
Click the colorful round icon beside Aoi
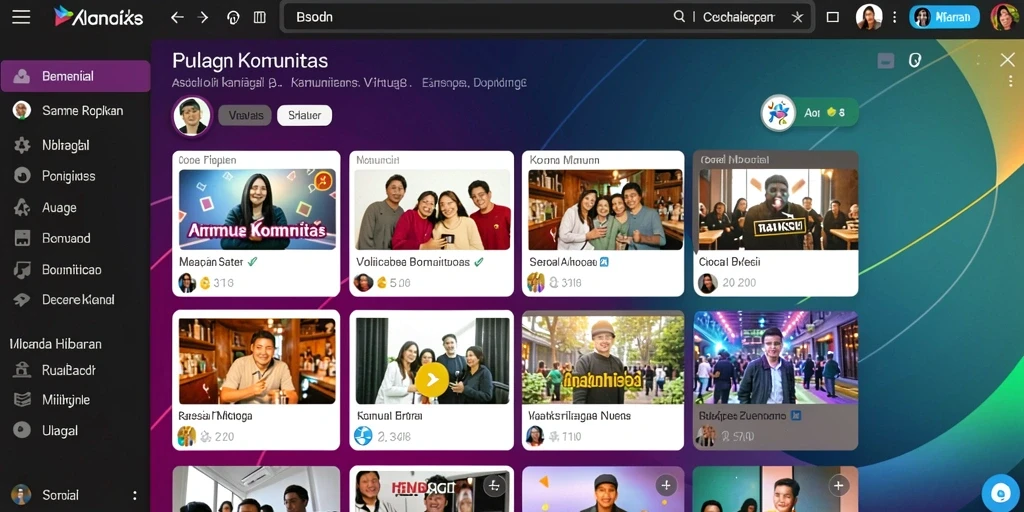coord(778,113)
